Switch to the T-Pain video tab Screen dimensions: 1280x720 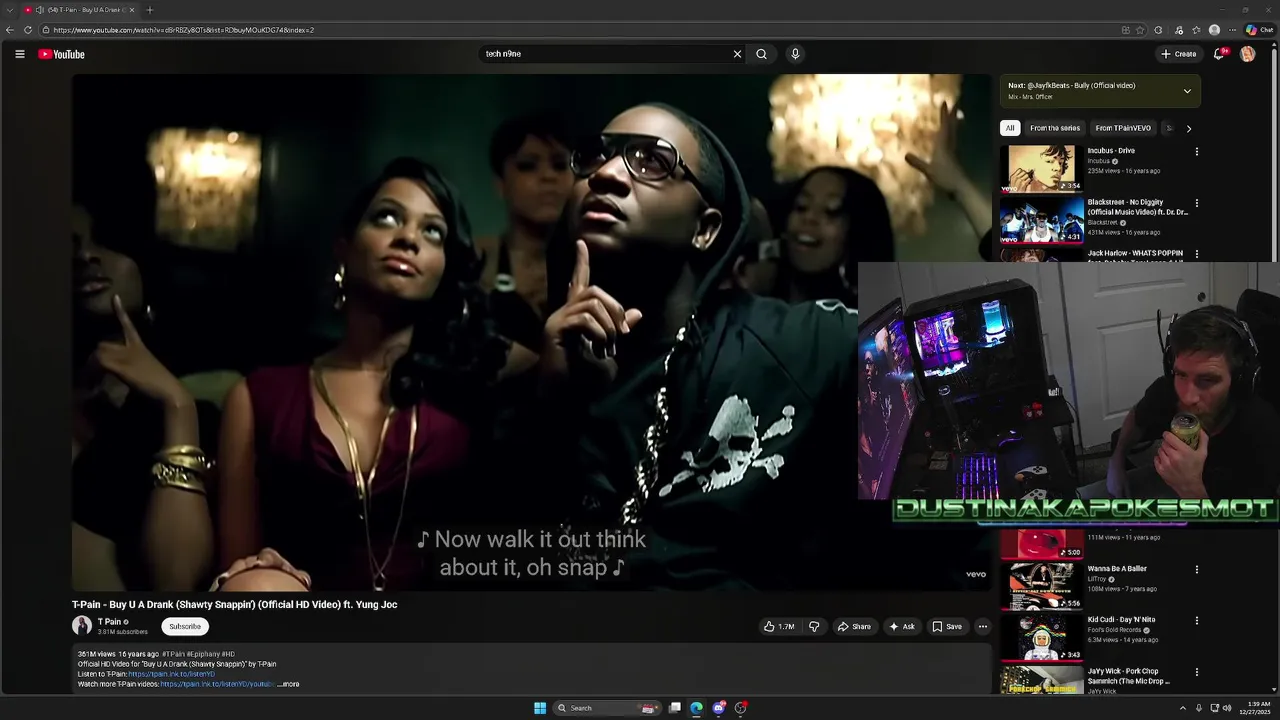pyautogui.click(x=80, y=10)
